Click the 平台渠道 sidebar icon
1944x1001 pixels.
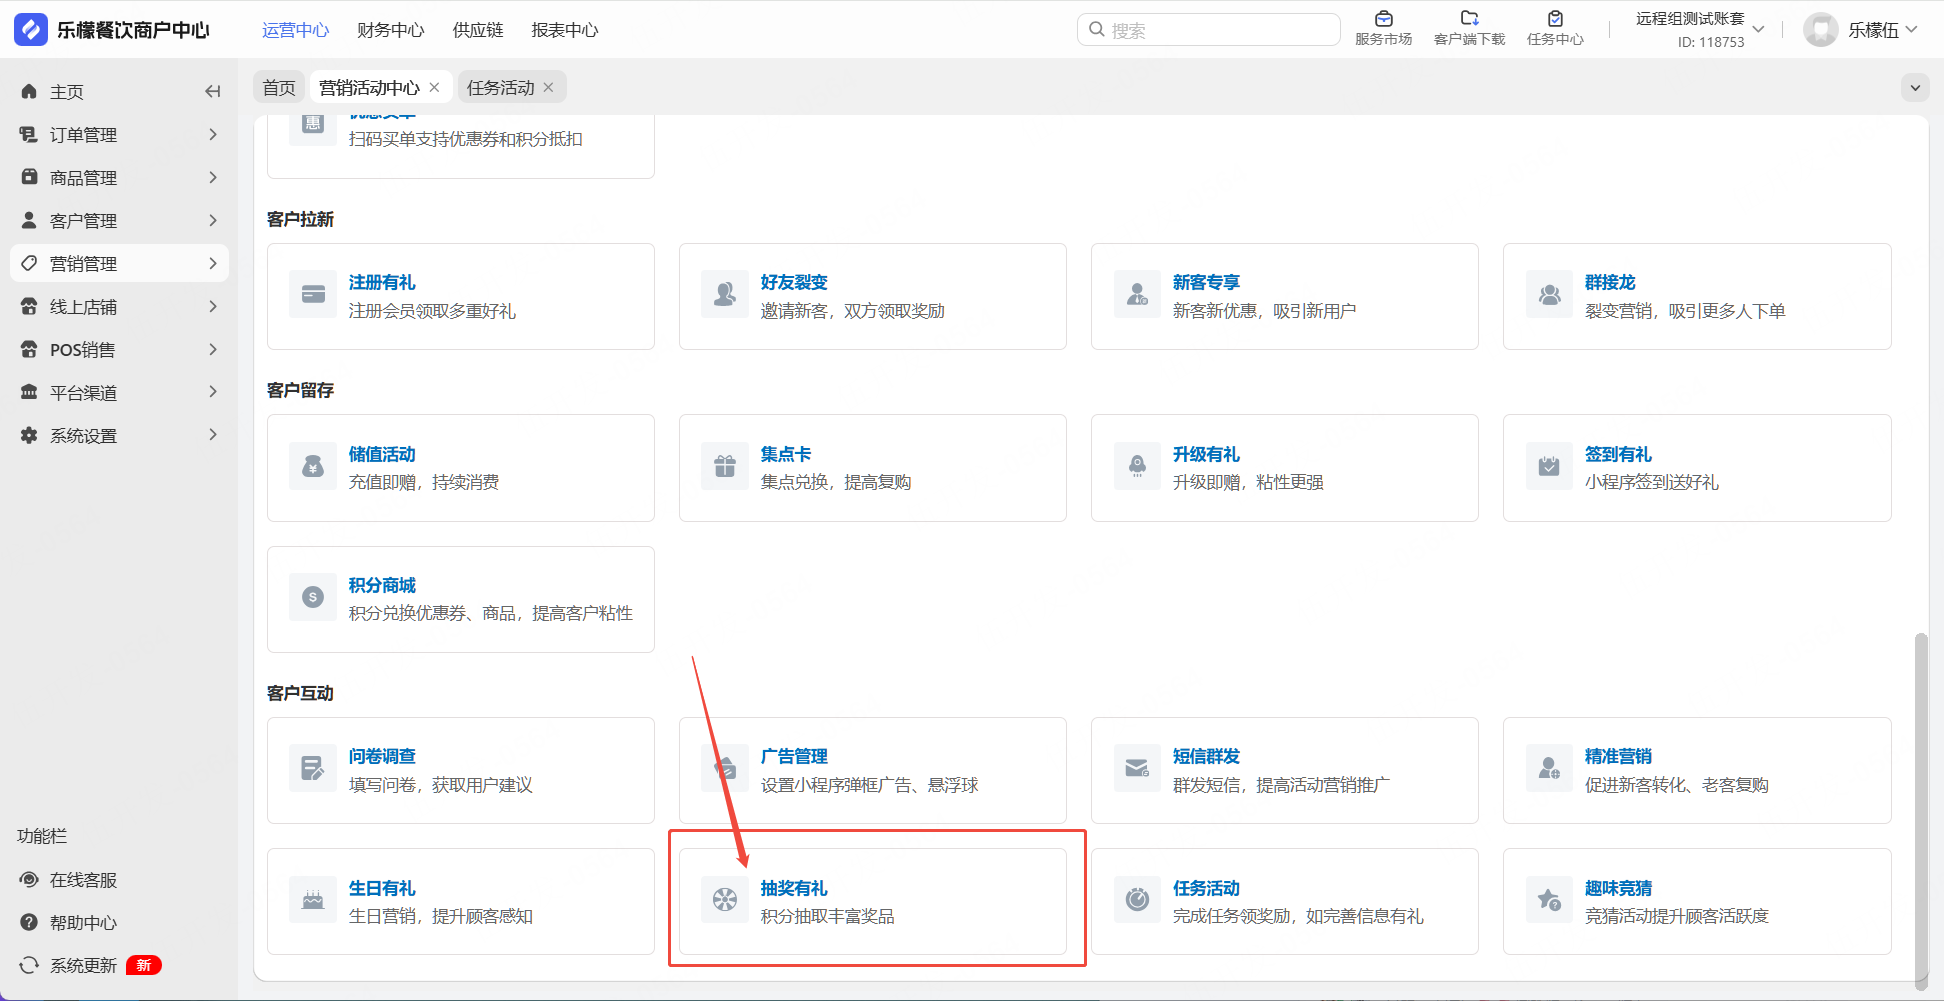[29, 393]
